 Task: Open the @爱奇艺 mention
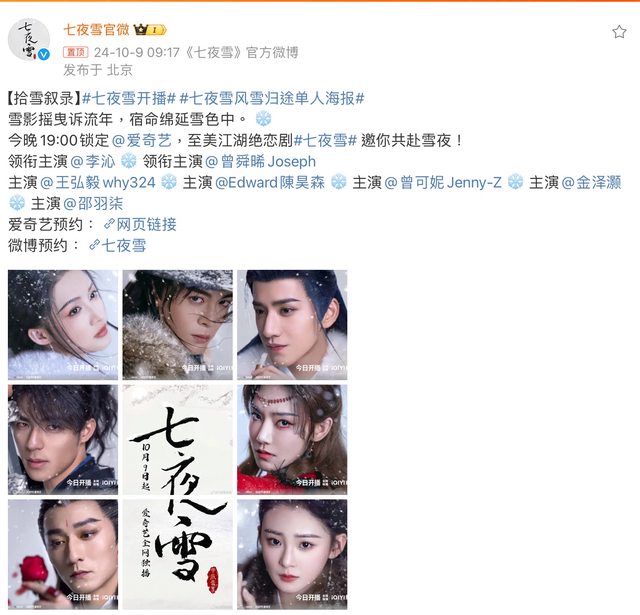coord(142,140)
